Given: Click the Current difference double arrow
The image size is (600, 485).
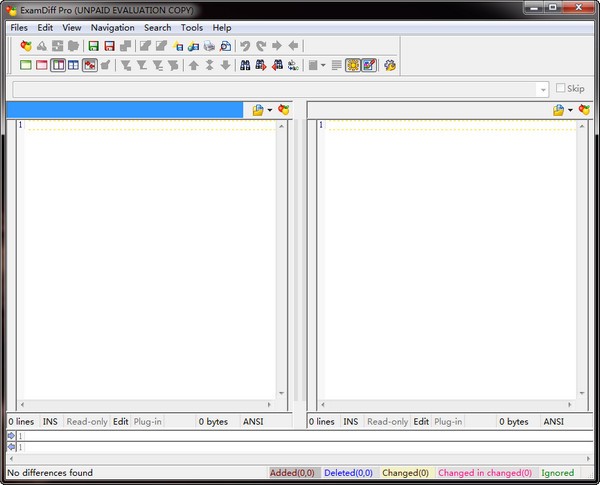Looking at the screenshot, I should 209,65.
